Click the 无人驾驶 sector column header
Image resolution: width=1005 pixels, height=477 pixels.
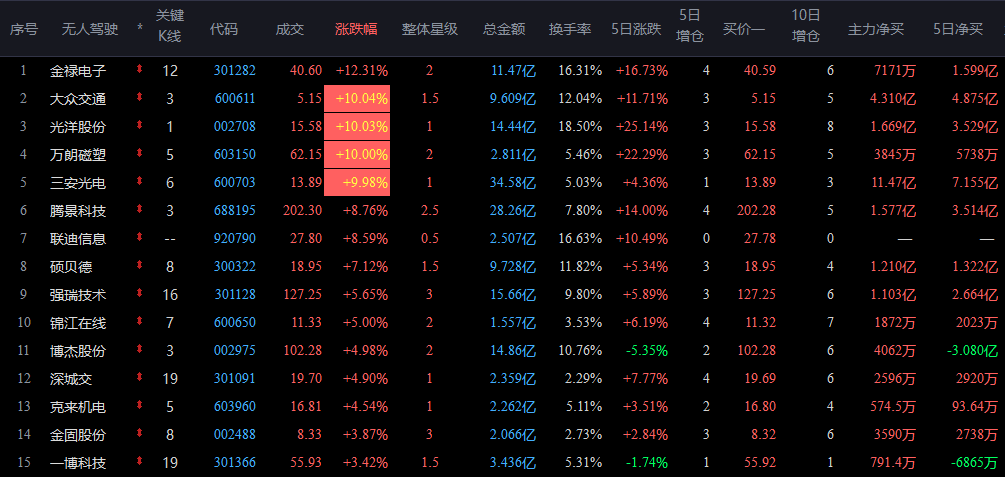coord(90,29)
